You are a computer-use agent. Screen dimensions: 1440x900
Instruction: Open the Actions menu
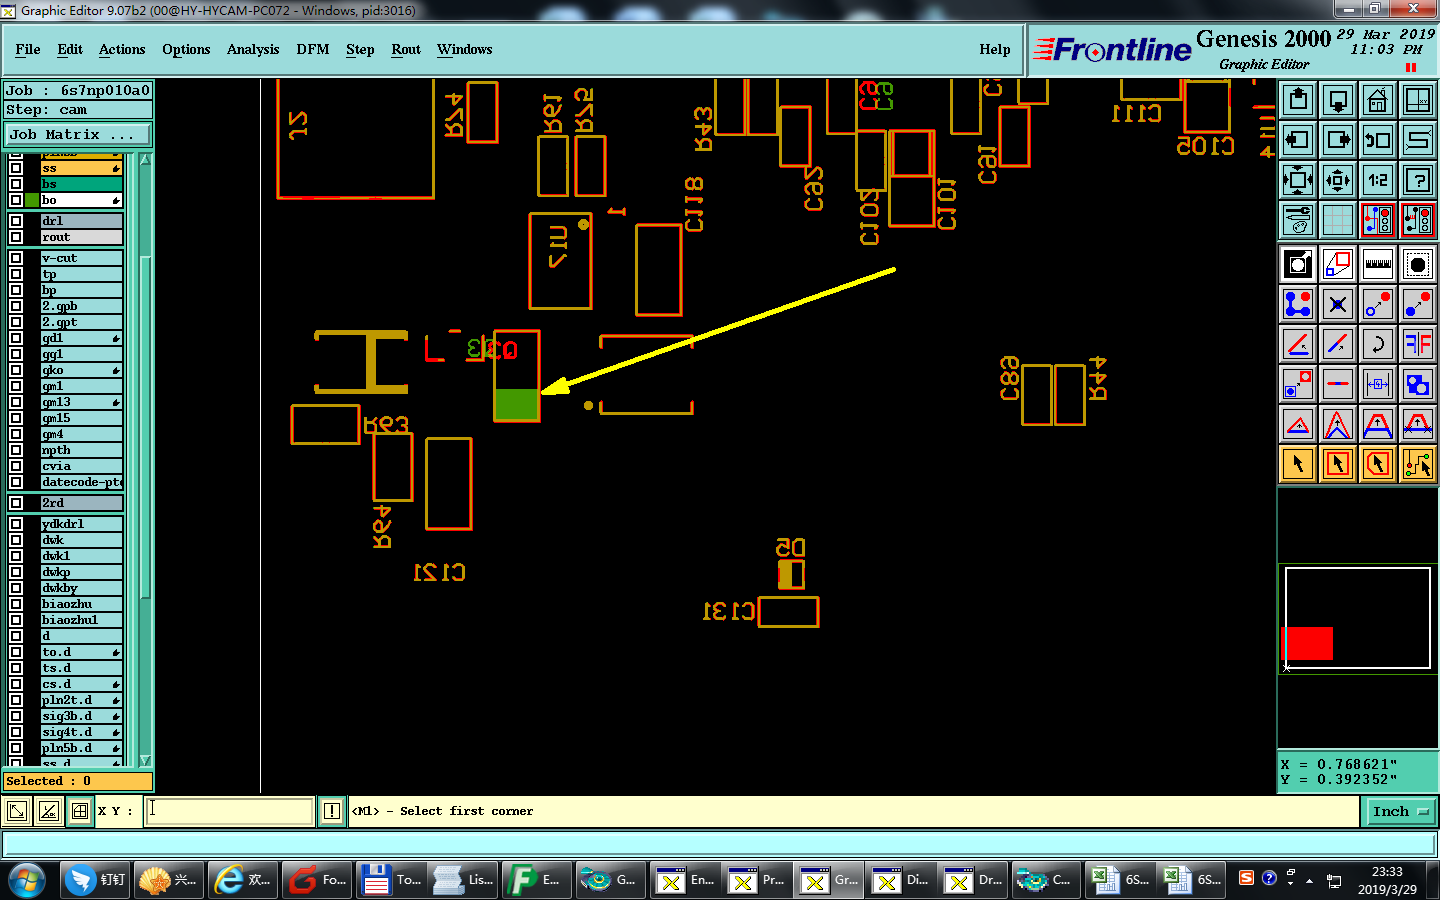[x=122, y=49]
